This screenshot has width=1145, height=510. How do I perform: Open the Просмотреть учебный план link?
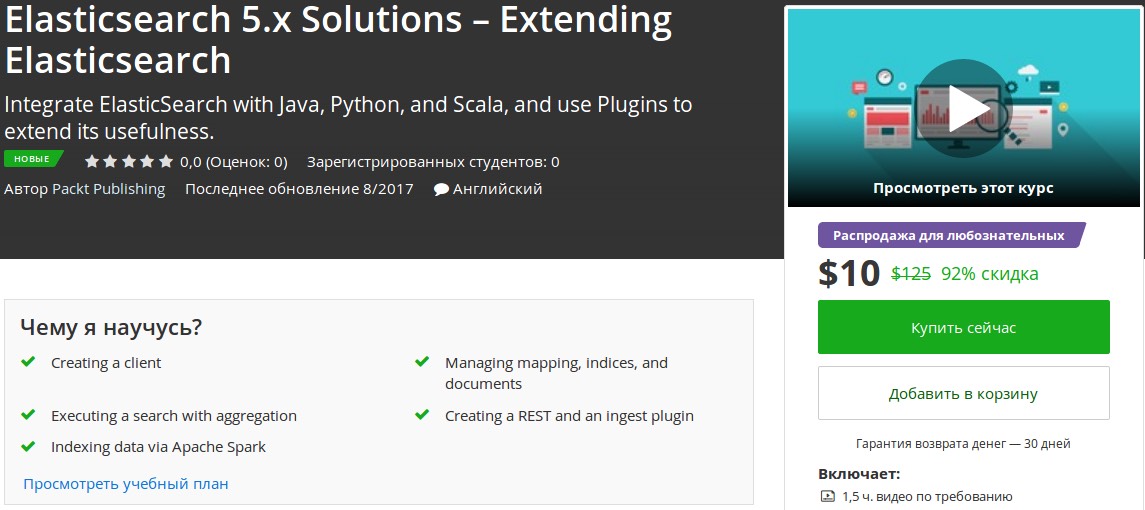point(126,484)
